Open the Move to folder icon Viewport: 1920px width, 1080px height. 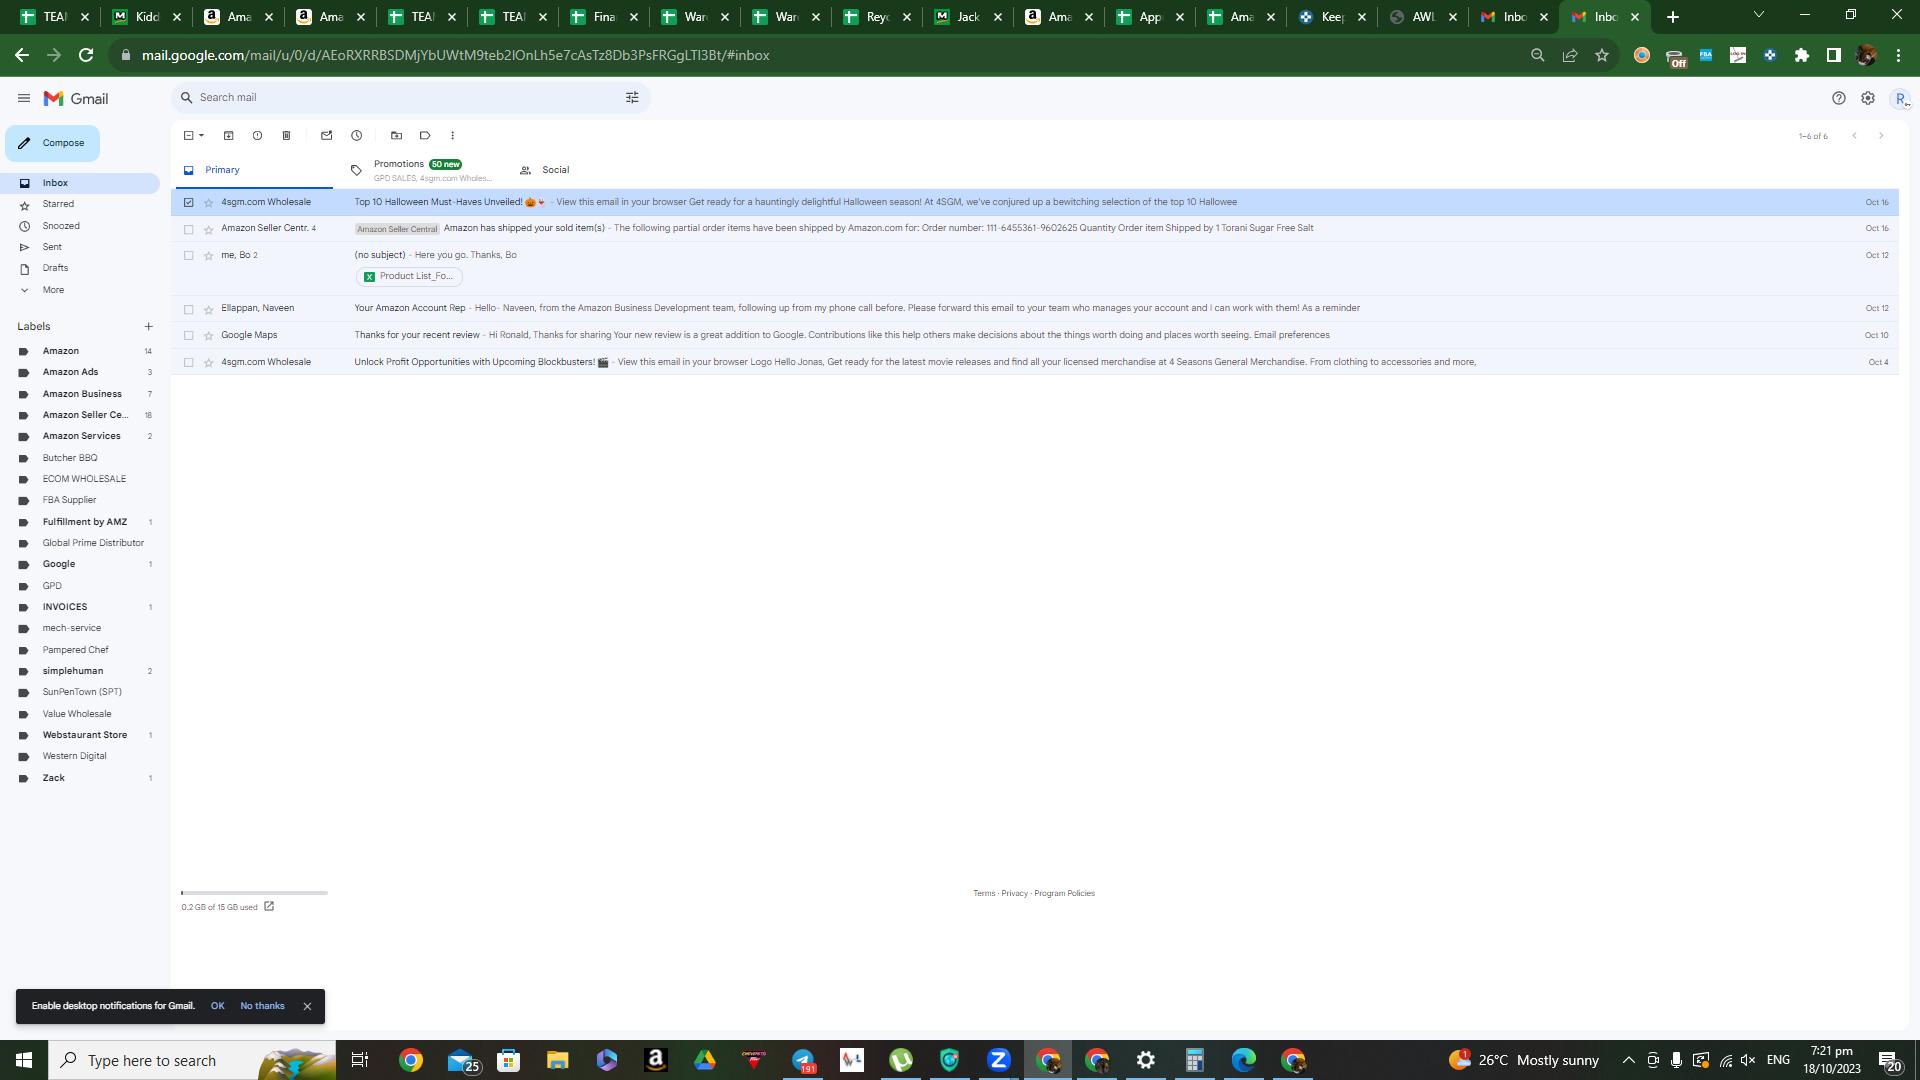[x=396, y=136]
